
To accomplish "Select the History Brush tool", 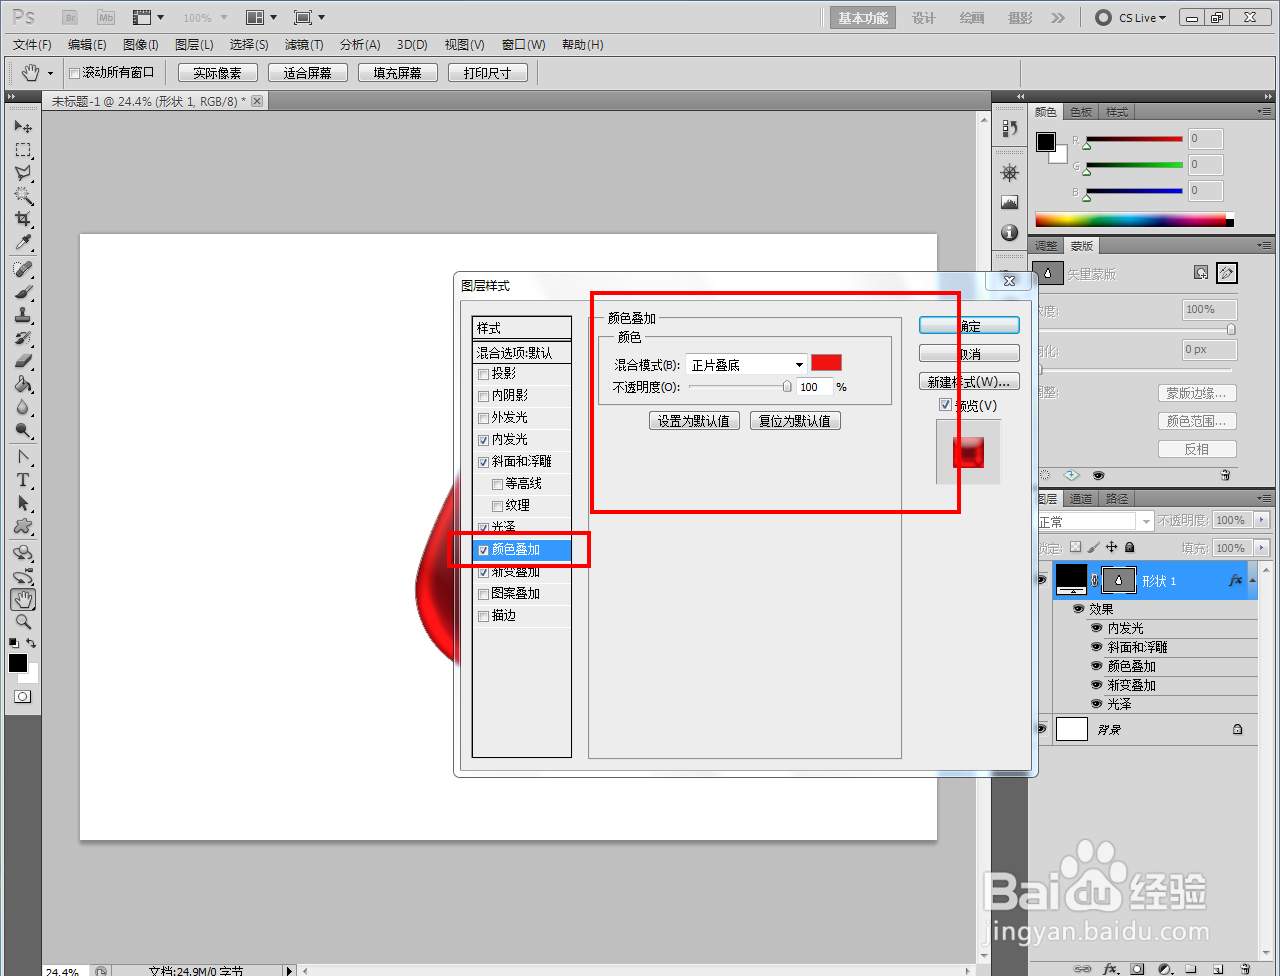I will point(23,339).
